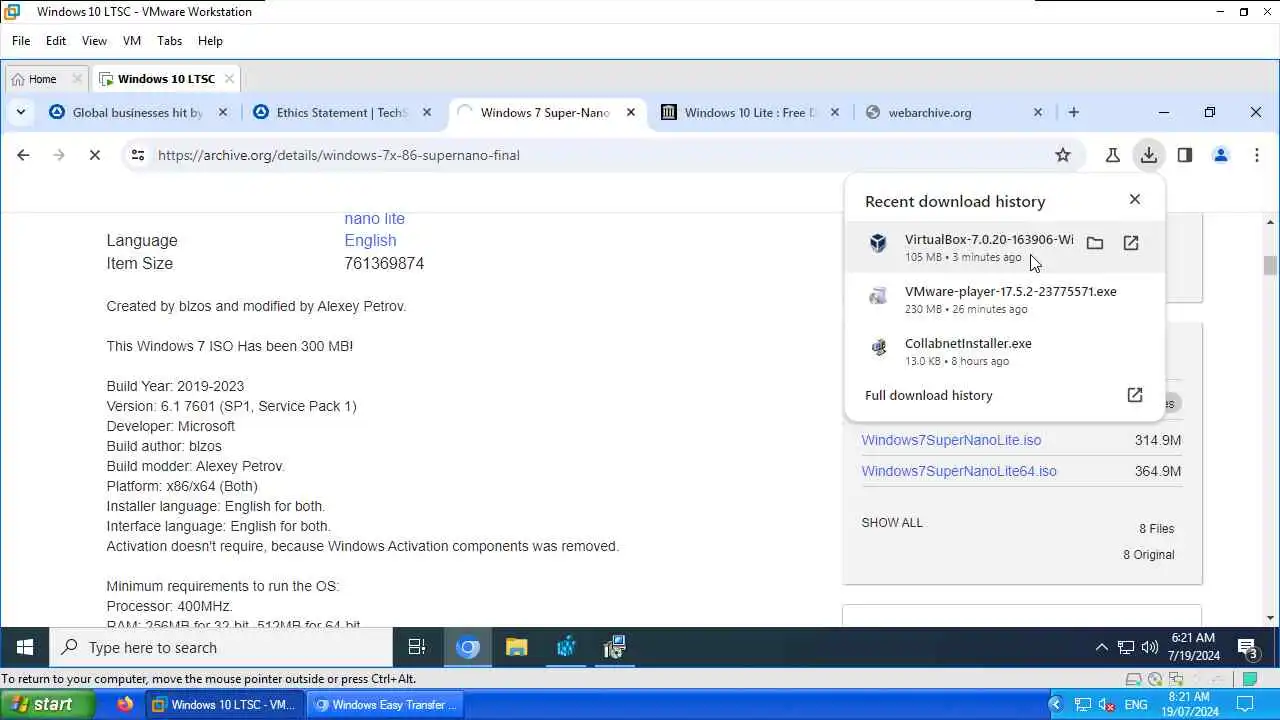Open File Explorer on Windows 10 taskbar
The image size is (1280, 720).
click(x=517, y=648)
